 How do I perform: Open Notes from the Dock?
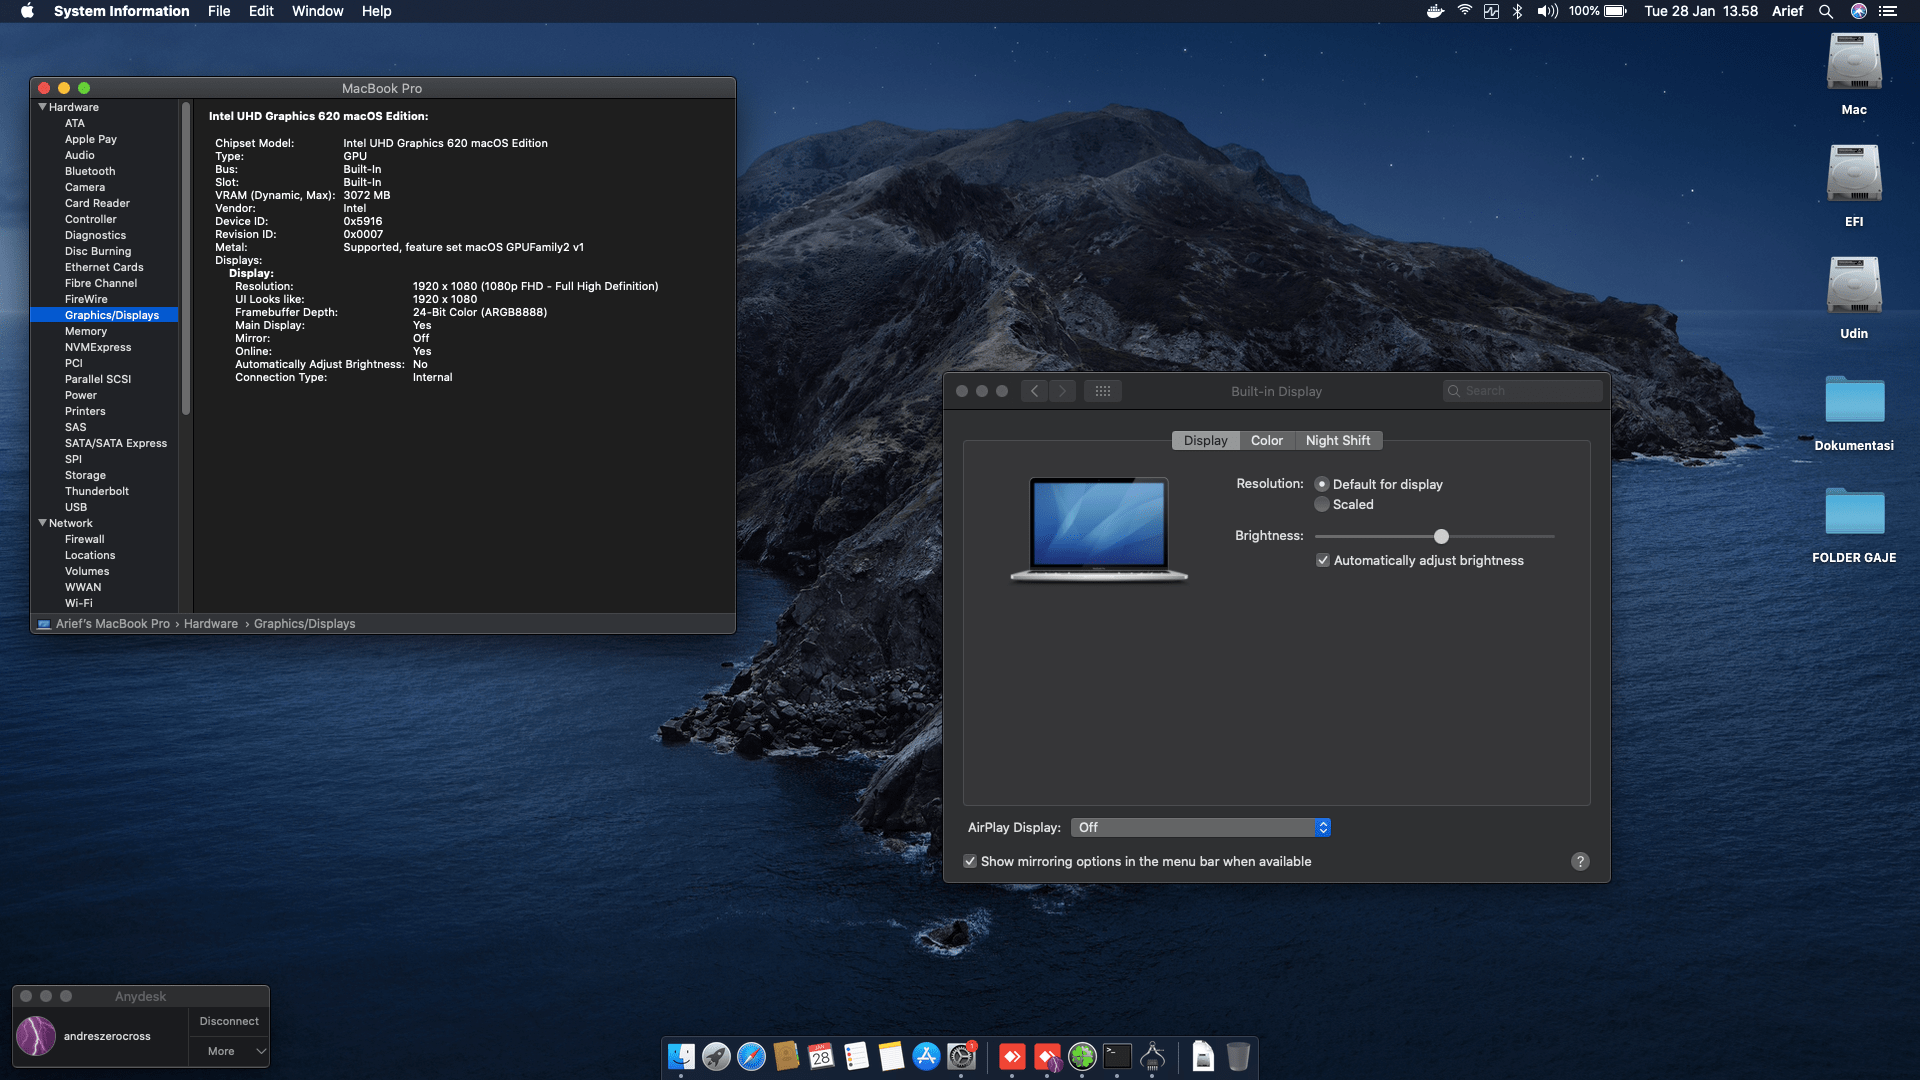click(891, 1056)
